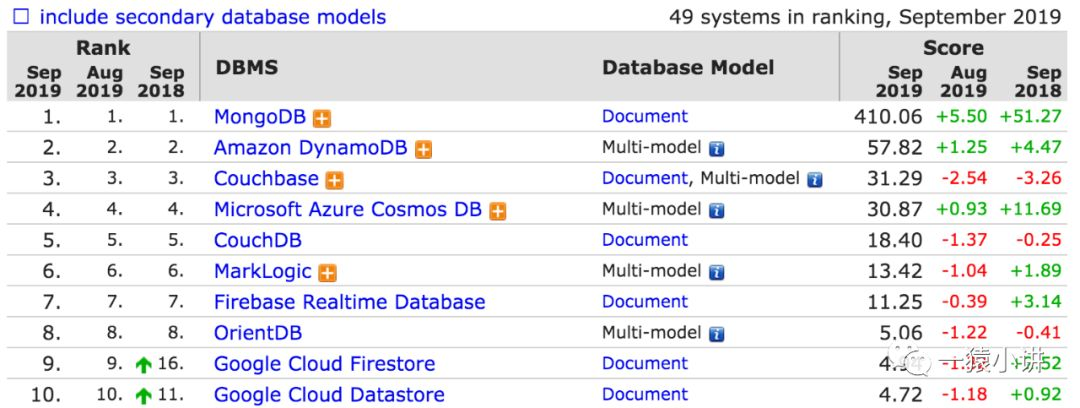Click Document model link in MongoDB row
The image size is (1080, 408).
click(x=645, y=117)
